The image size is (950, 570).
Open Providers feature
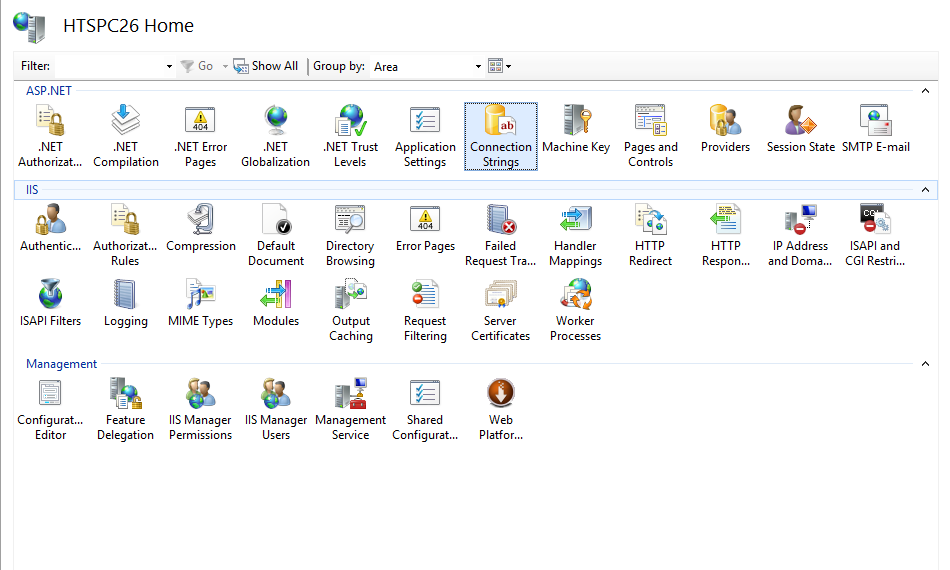[725, 129]
